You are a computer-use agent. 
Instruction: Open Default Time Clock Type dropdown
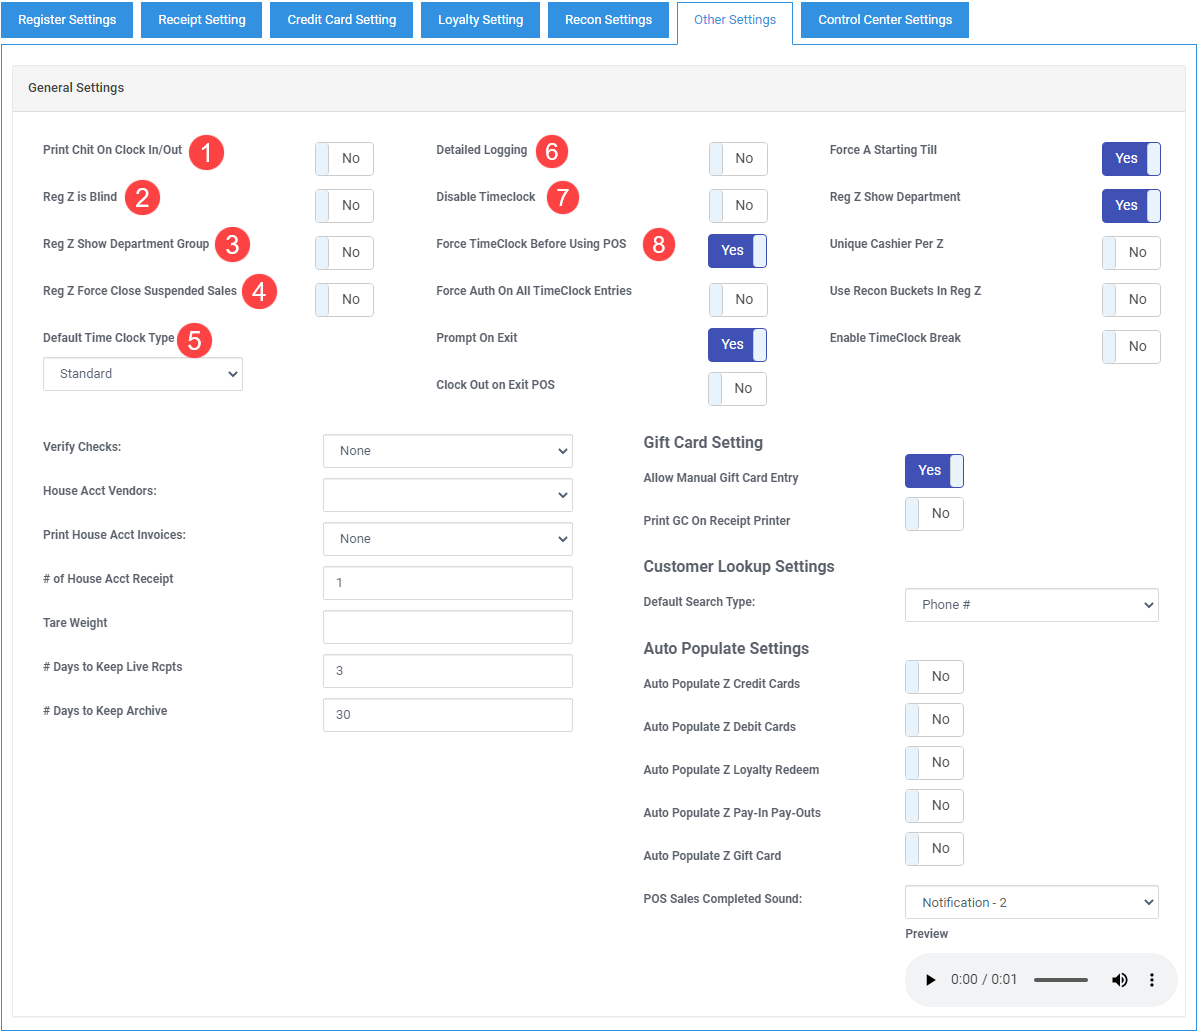coord(143,374)
